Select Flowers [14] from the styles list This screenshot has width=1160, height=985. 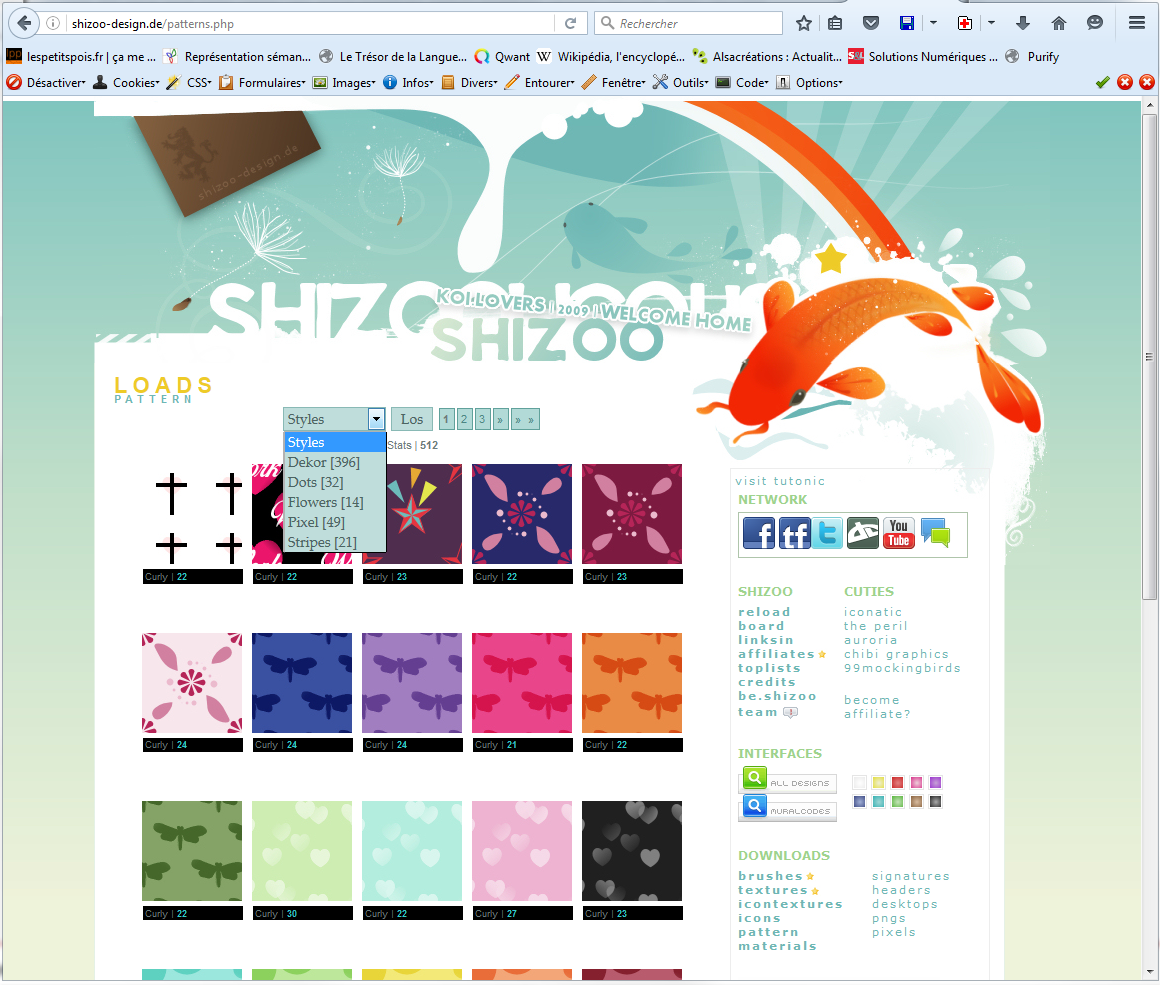pyautogui.click(x=335, y=502)
